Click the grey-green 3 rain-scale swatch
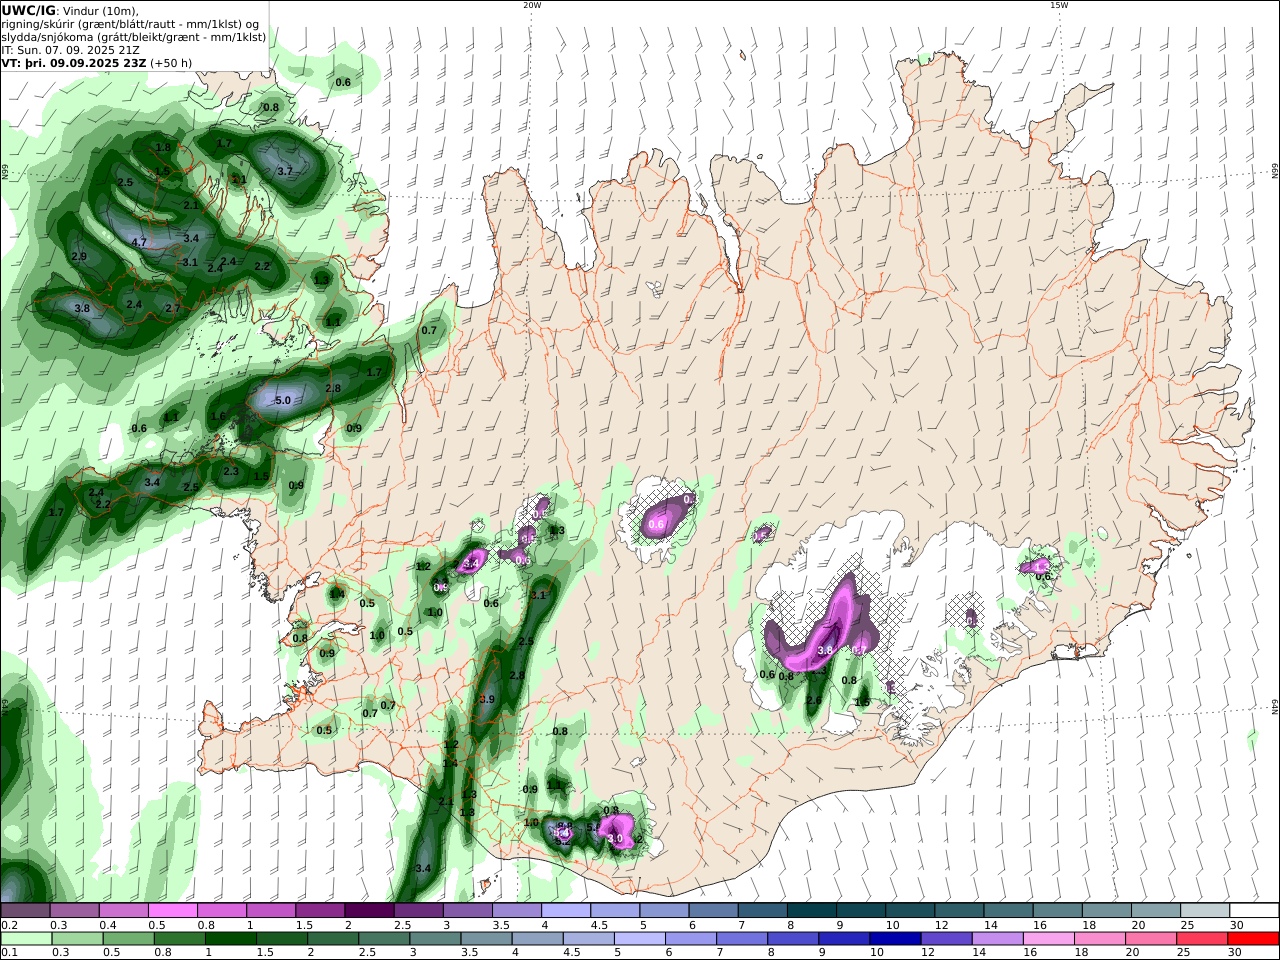The image size is (1280, 960). pos(435,939)
